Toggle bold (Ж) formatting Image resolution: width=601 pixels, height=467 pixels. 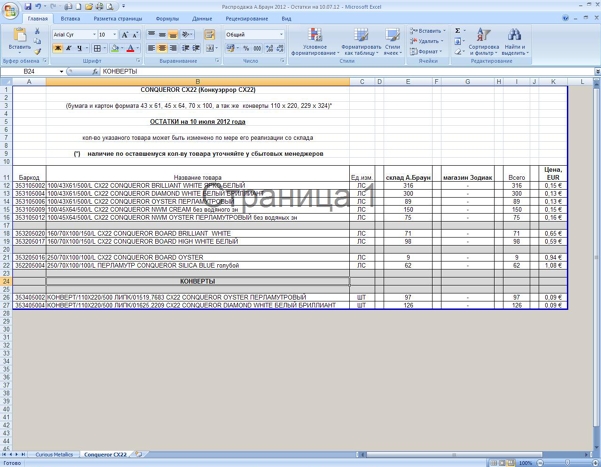point(58,48)
